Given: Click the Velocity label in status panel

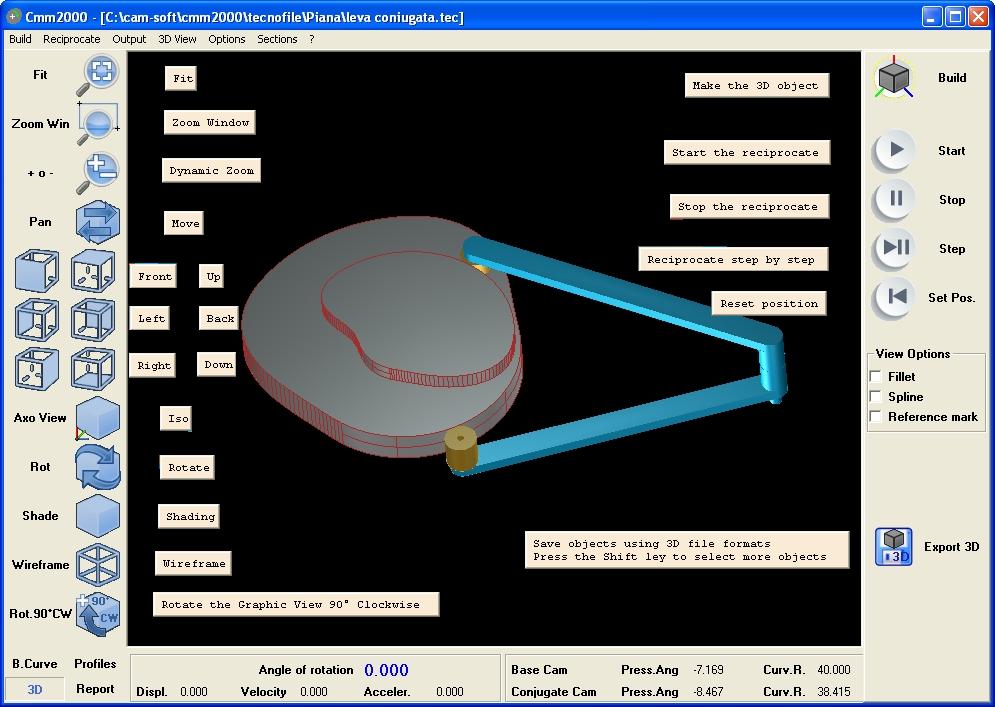Looking at the screenshot, I should point(263,692).
